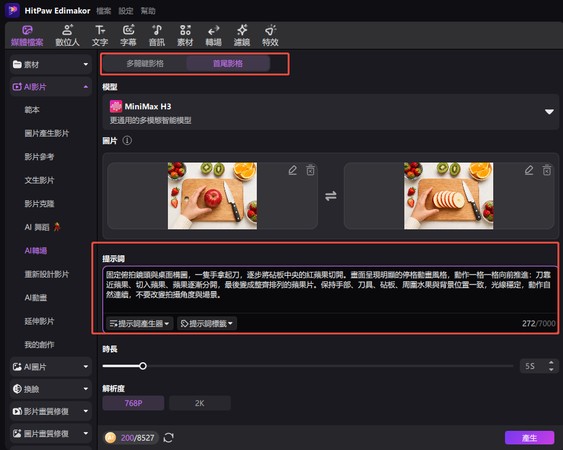Select 重新設計影片 in the sidebar
Screen dimensions: 563x450
(47, 274)
